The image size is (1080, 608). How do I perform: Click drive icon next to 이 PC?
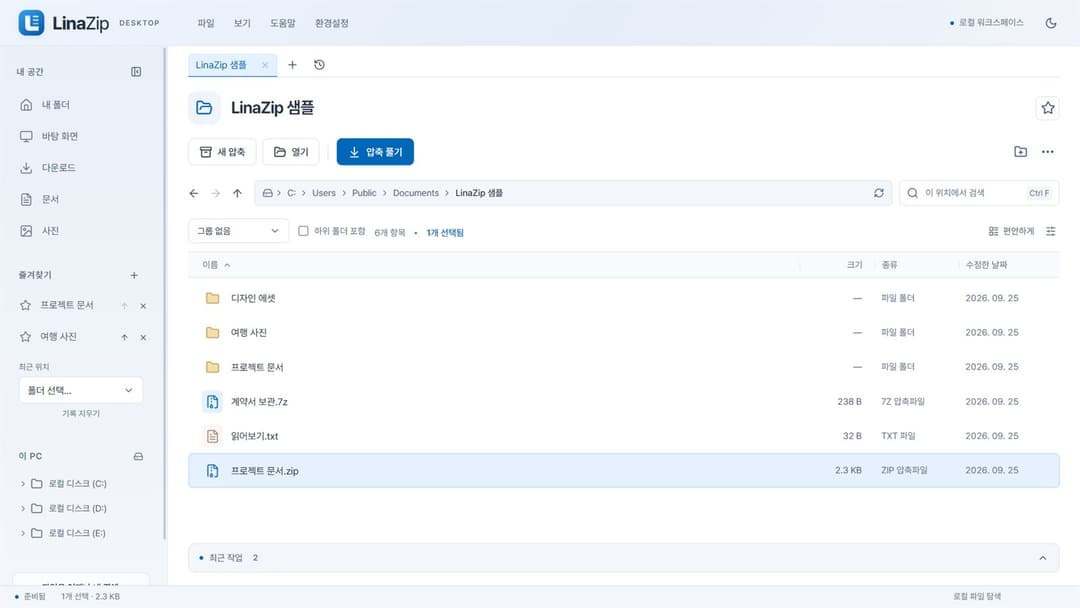138,457
